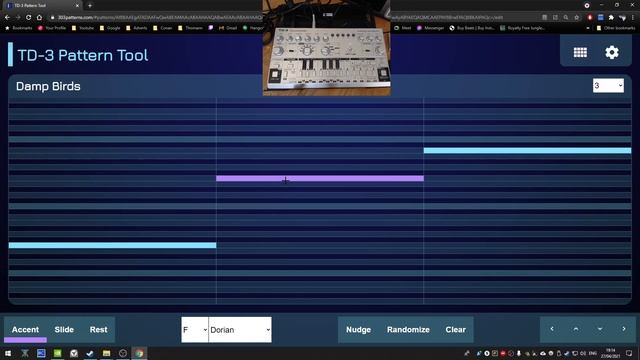This screenshot has height=360, width=640.
Task: Move pattern left with the left arrow
Action: pos(552,329)
